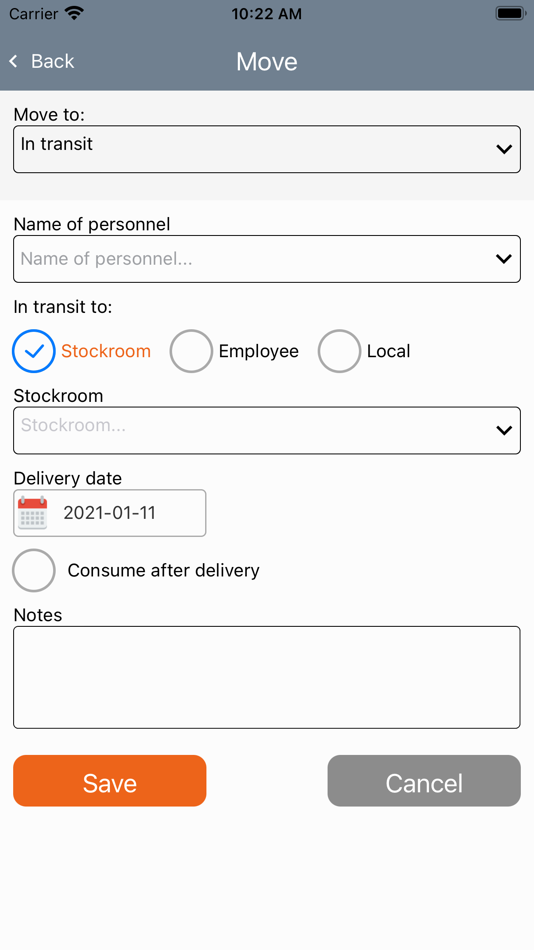
Task: Click the Stockroom placeholder text field
Action: tap(267, 430)
